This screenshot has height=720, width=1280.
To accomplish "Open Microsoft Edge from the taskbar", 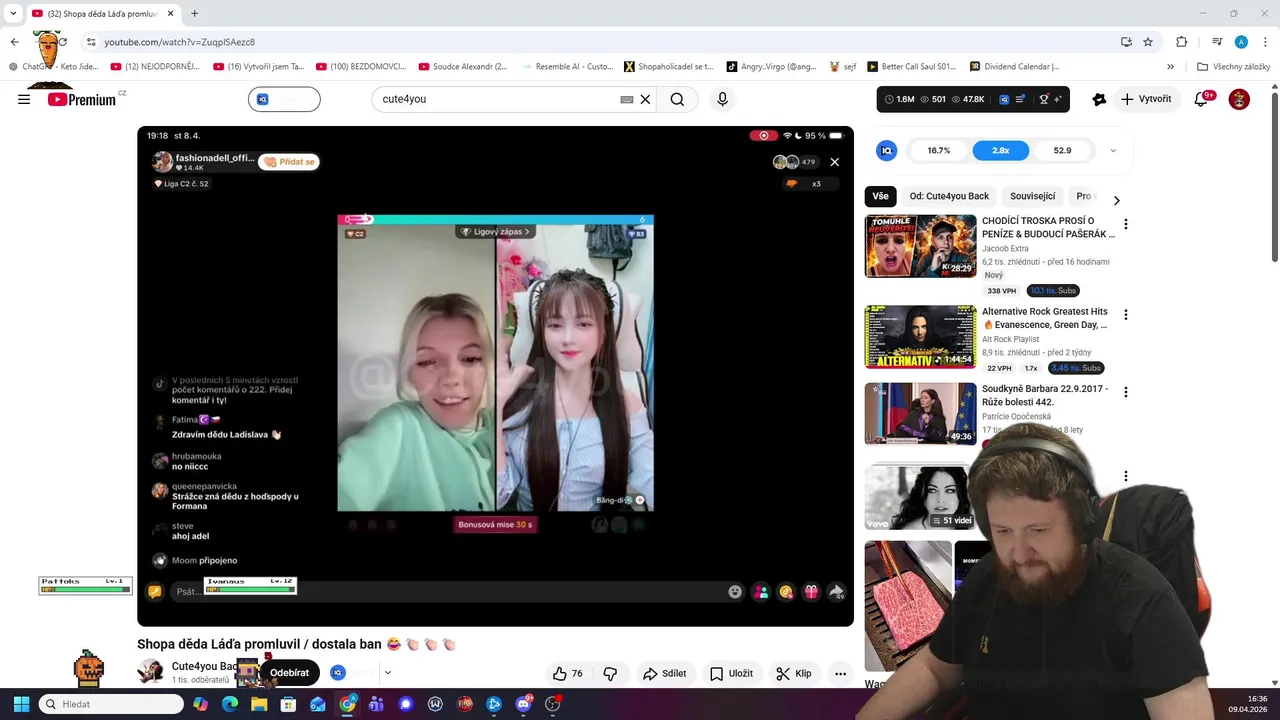I will (x=230, y=704).
